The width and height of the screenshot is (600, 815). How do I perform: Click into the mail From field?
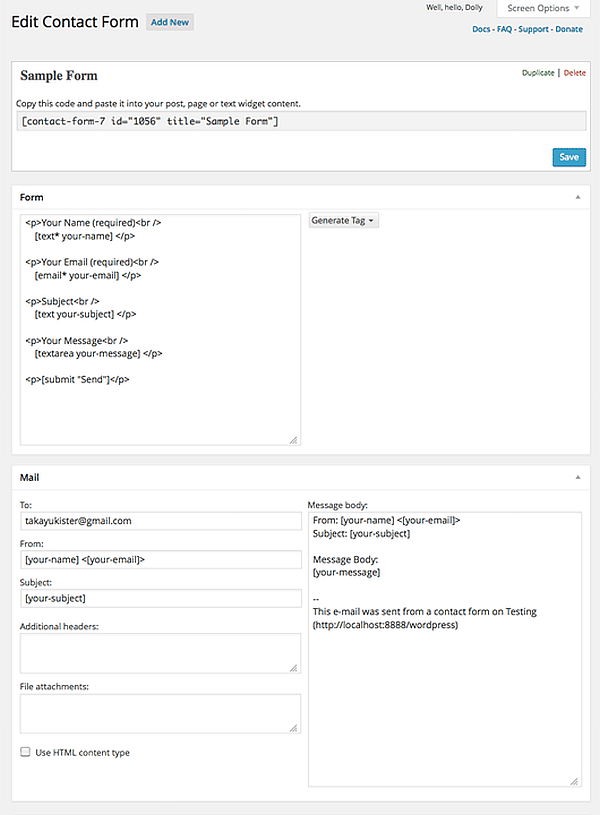pyautogui.click(x=160, y=559)
